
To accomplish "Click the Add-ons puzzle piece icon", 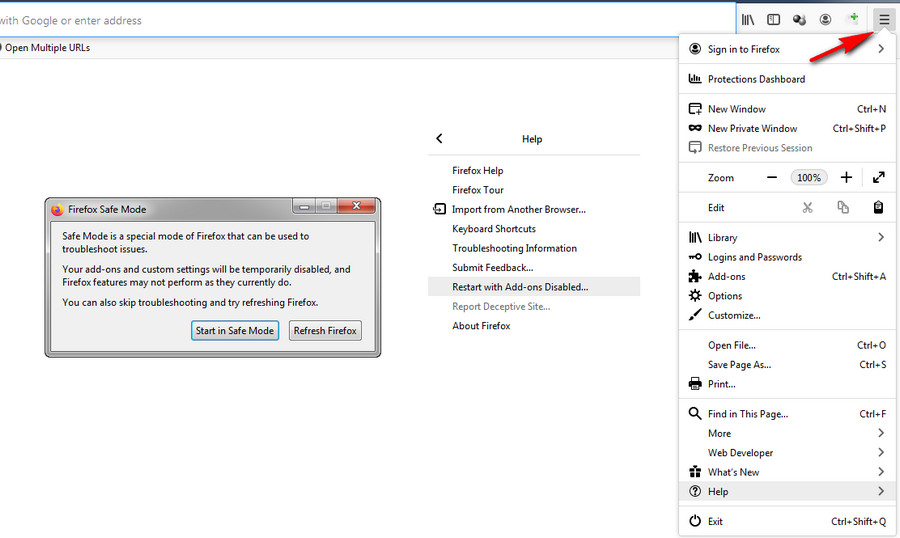I will [695, 276].
